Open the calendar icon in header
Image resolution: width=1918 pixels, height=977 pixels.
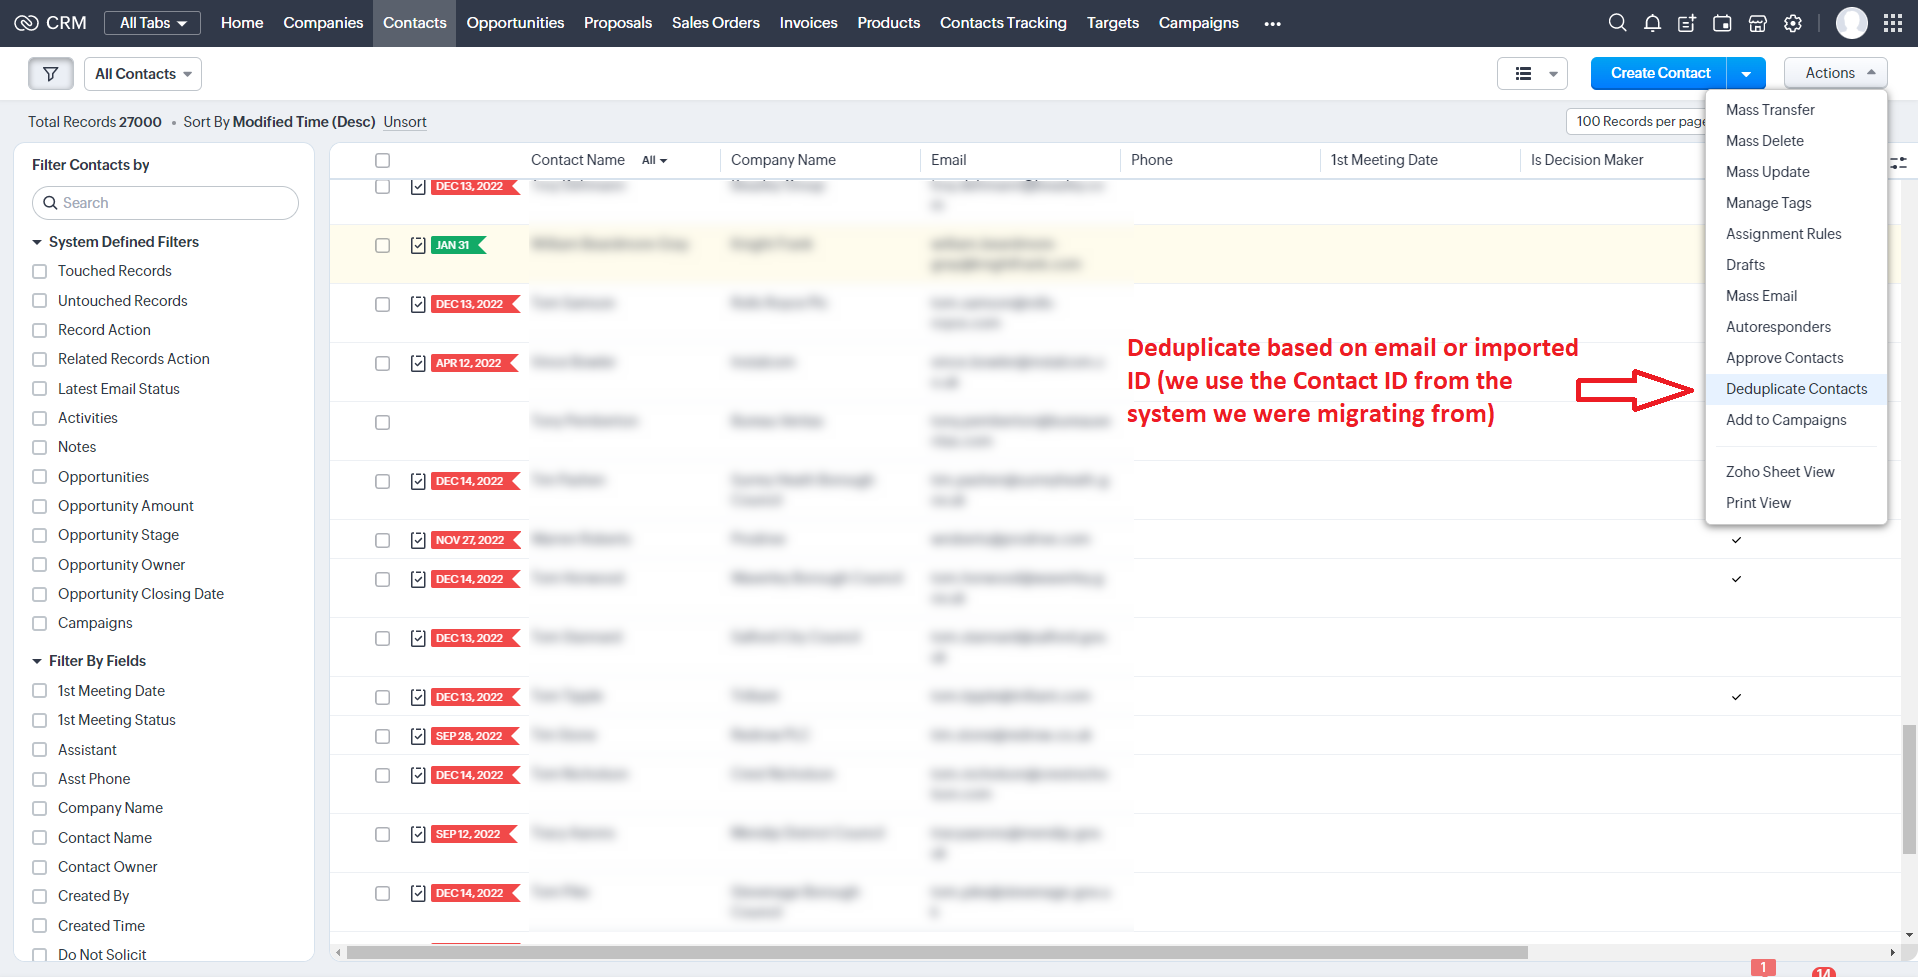pyautogui.click(x=1722, y=23)
